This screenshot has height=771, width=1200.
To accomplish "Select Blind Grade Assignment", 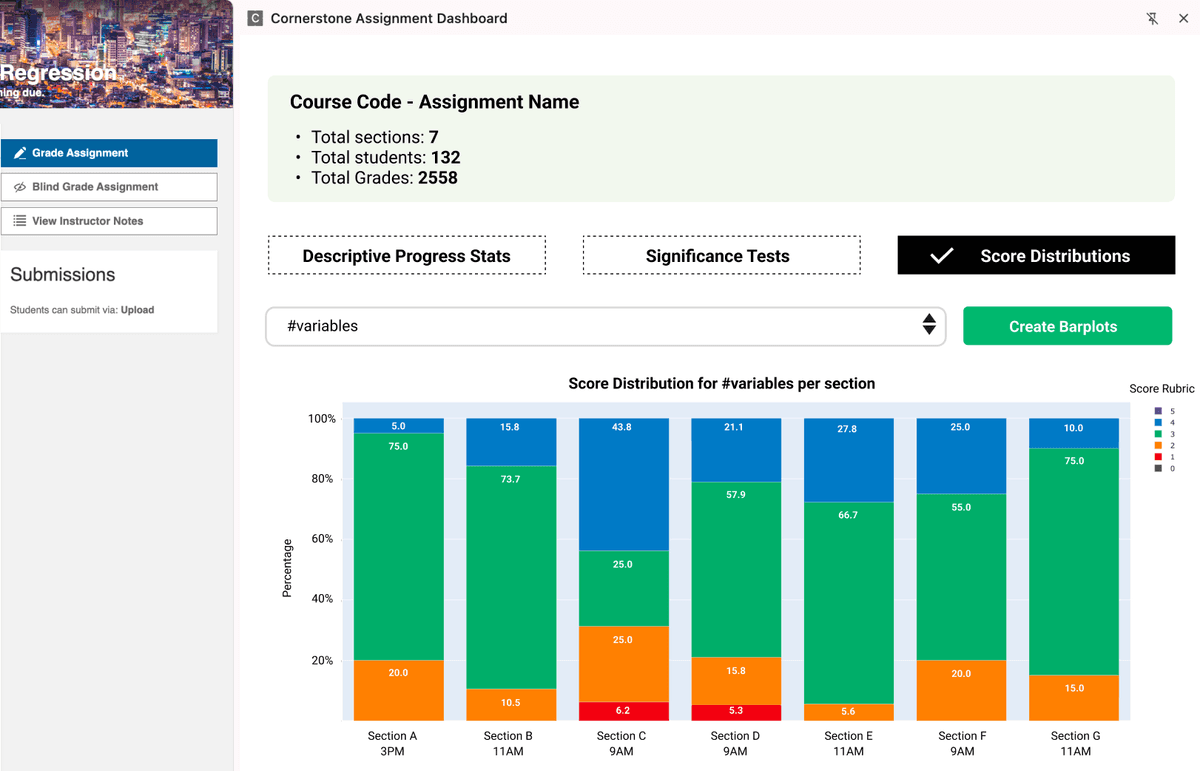I will 109,186.
